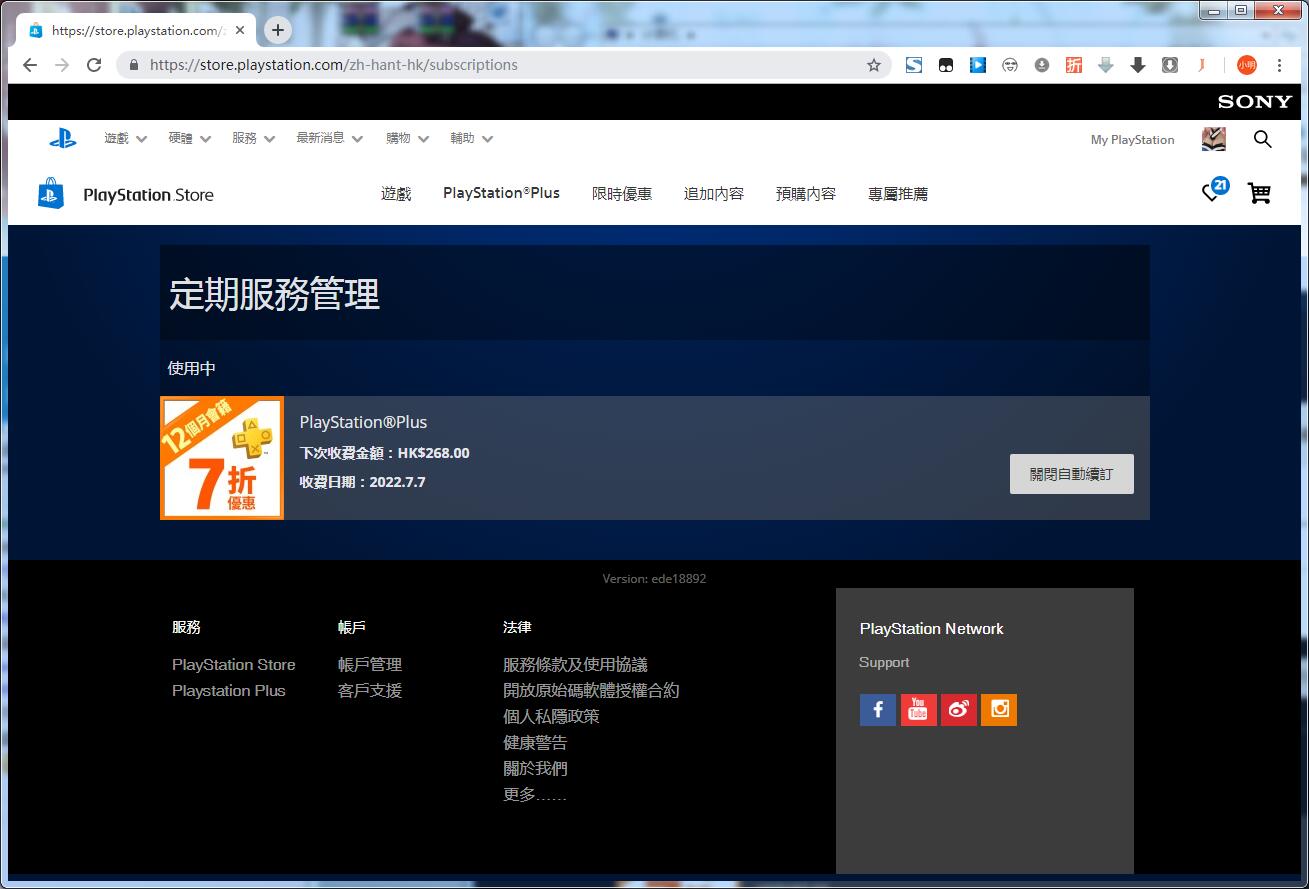Click the browser forward arrow
This screenshot has height=889, width=1309.
click(62, 65)
